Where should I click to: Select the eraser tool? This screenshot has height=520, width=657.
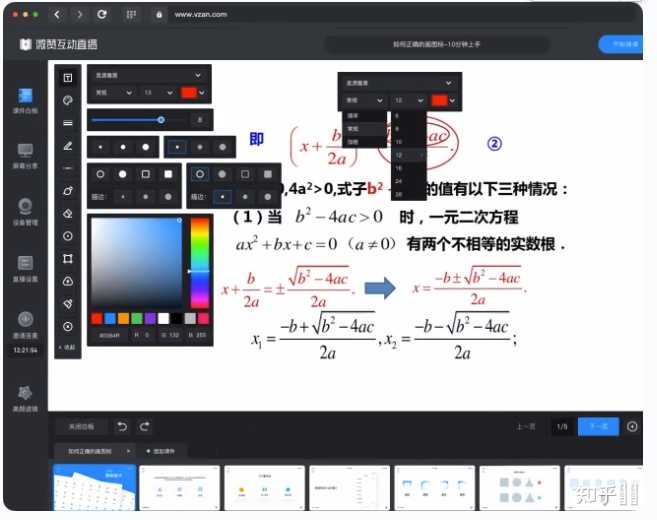tap(67, 214)
